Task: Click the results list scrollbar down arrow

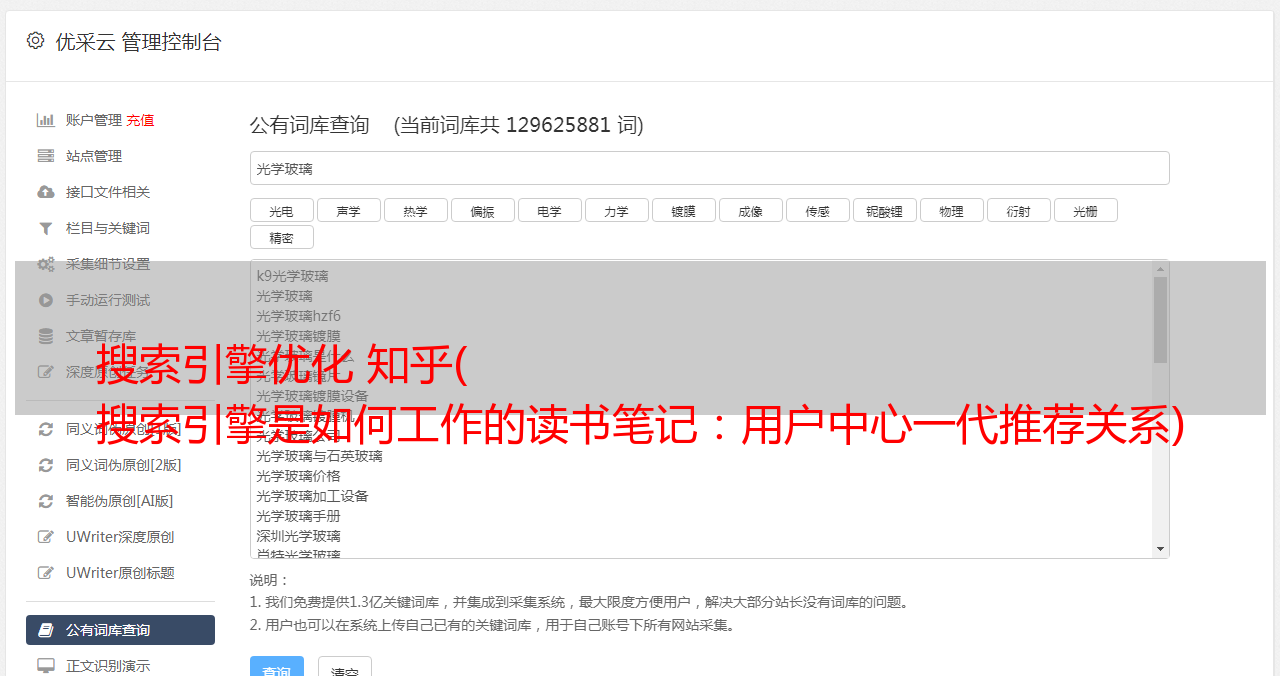Action: (1160, 549)
